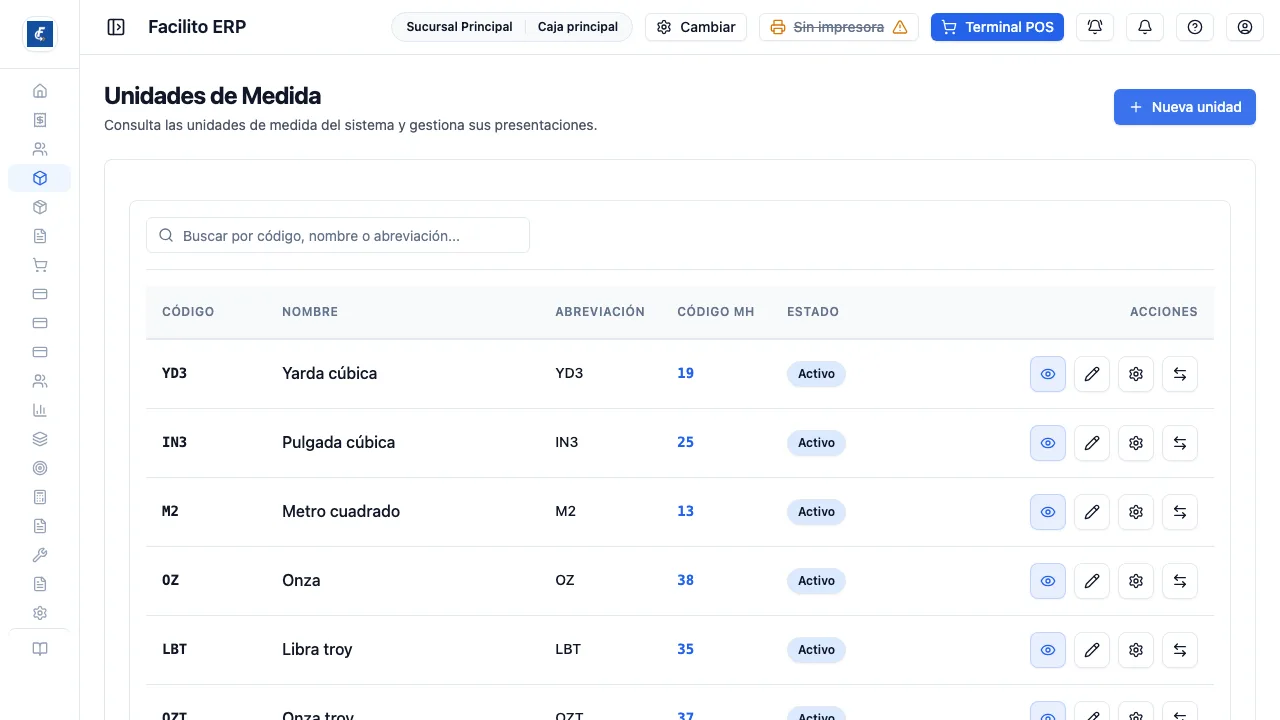
Task: Click the Facilito ERP logo
Action: point(40,34)
